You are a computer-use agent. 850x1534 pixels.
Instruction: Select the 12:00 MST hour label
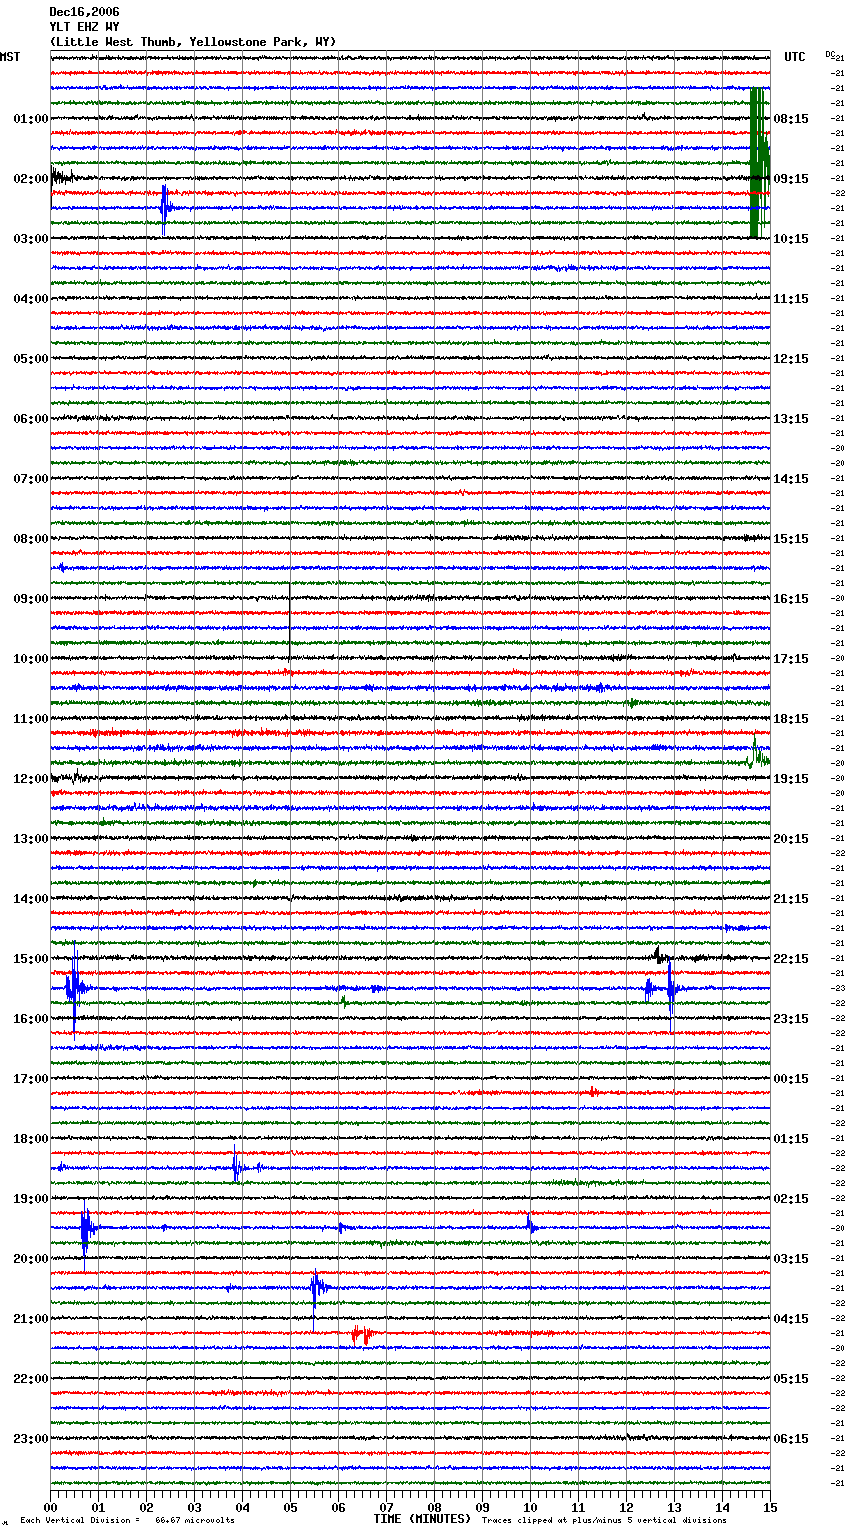point(31,779)
